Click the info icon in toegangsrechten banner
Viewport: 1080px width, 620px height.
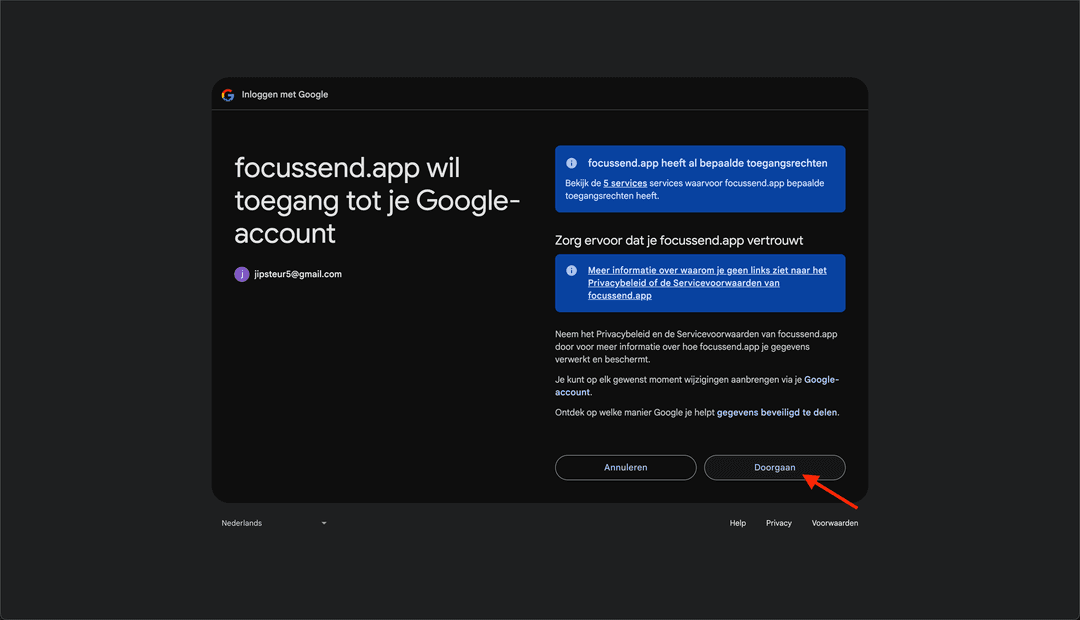tap(571, 163)
